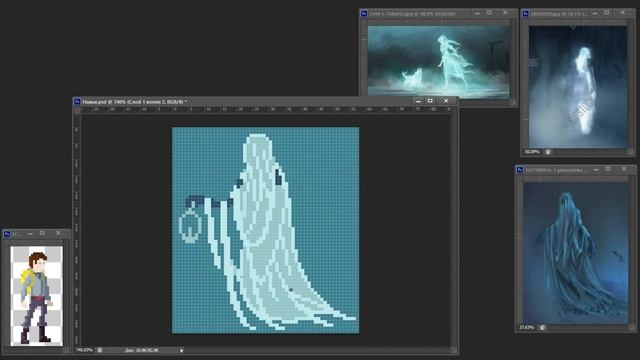Screen dimensions: 640x360
Task: Minimize the ghost-with-dog reference window
Action: coord(477,13)
